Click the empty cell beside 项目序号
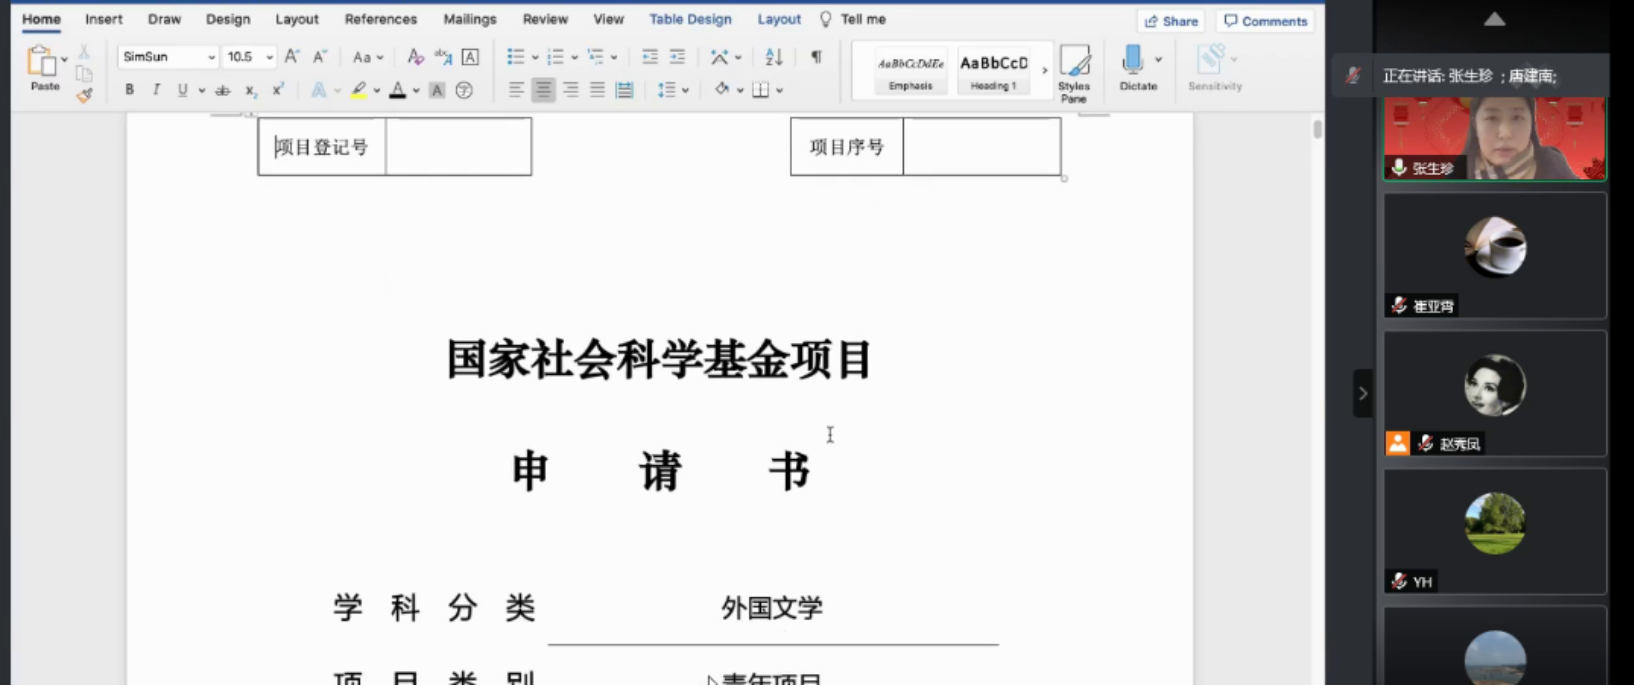This screenshot has width=1635, height=686. coord(981,147)
